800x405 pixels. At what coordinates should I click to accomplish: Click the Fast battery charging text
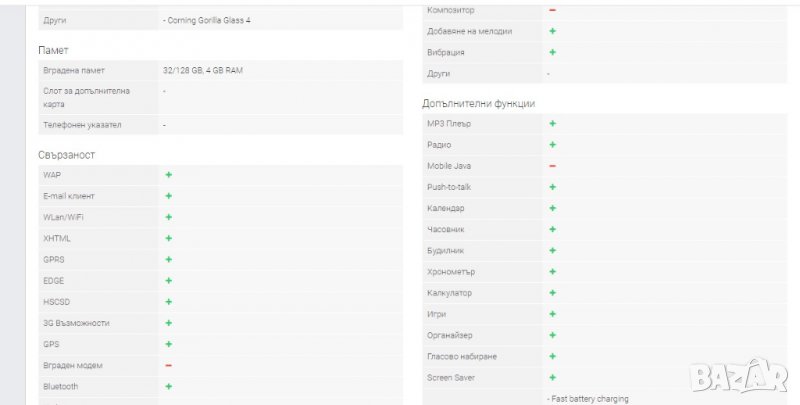[x=588, y=399]
